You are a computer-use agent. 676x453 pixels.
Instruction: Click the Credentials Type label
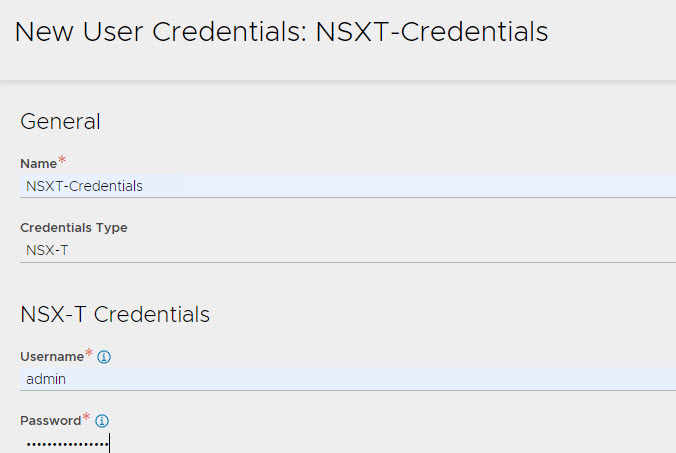tap(73, 228)
